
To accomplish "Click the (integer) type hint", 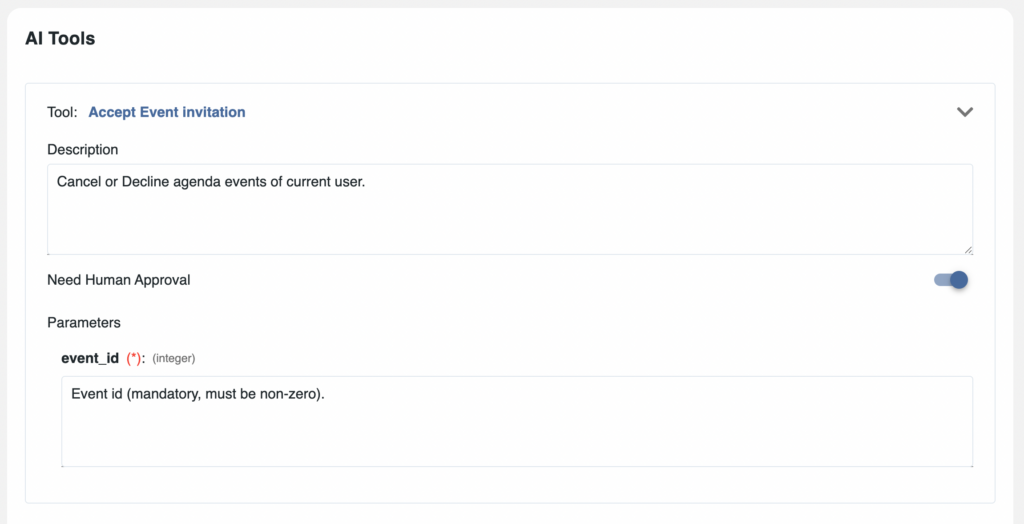I will (x=174, y=358).
